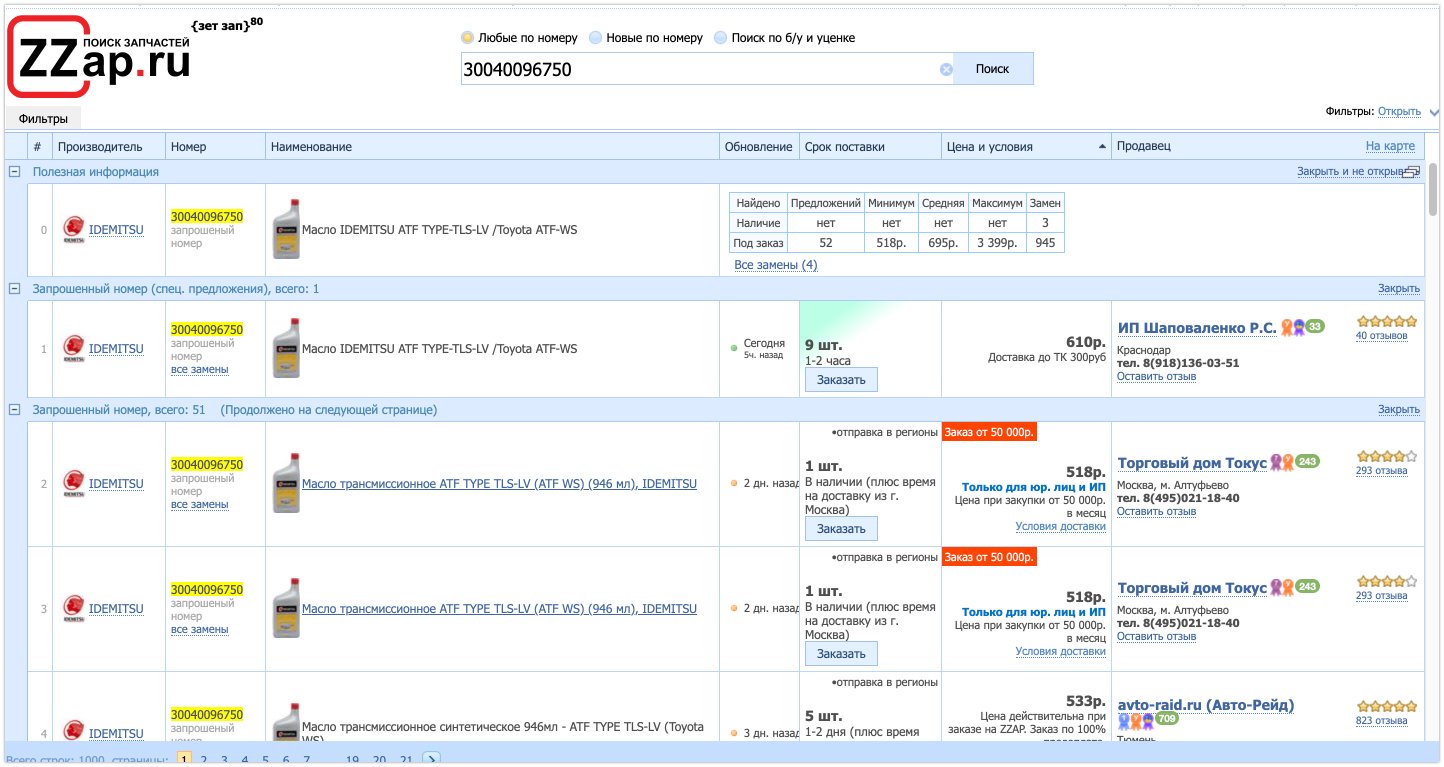Image resolution: width=1444 pixels, height=767 pixels.
Task: Open the oil bottle thumbnail in row 0
Action: [x=286, y=229]
